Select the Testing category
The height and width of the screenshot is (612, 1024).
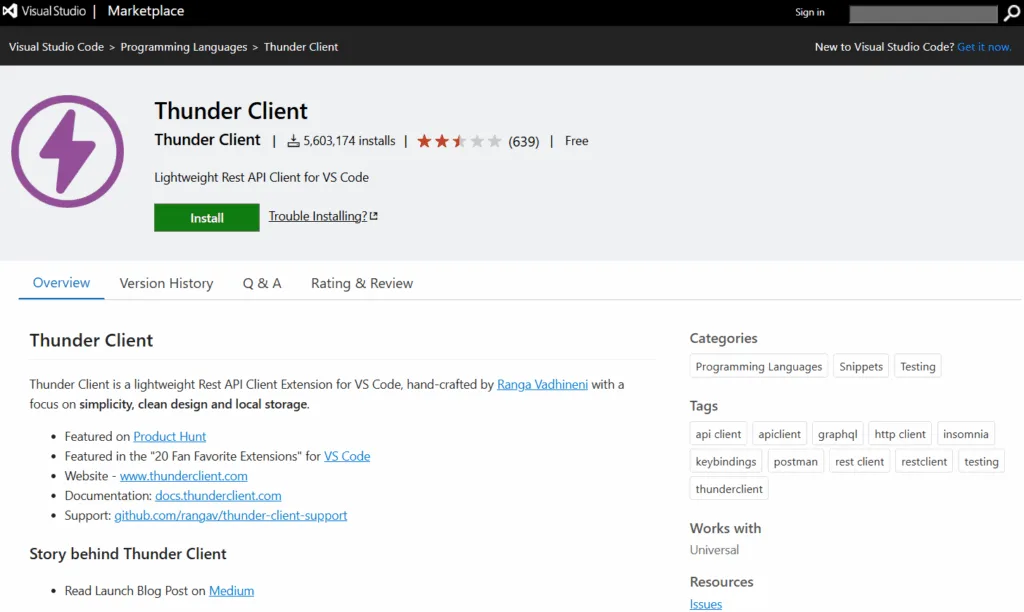(x=918, y=366)
